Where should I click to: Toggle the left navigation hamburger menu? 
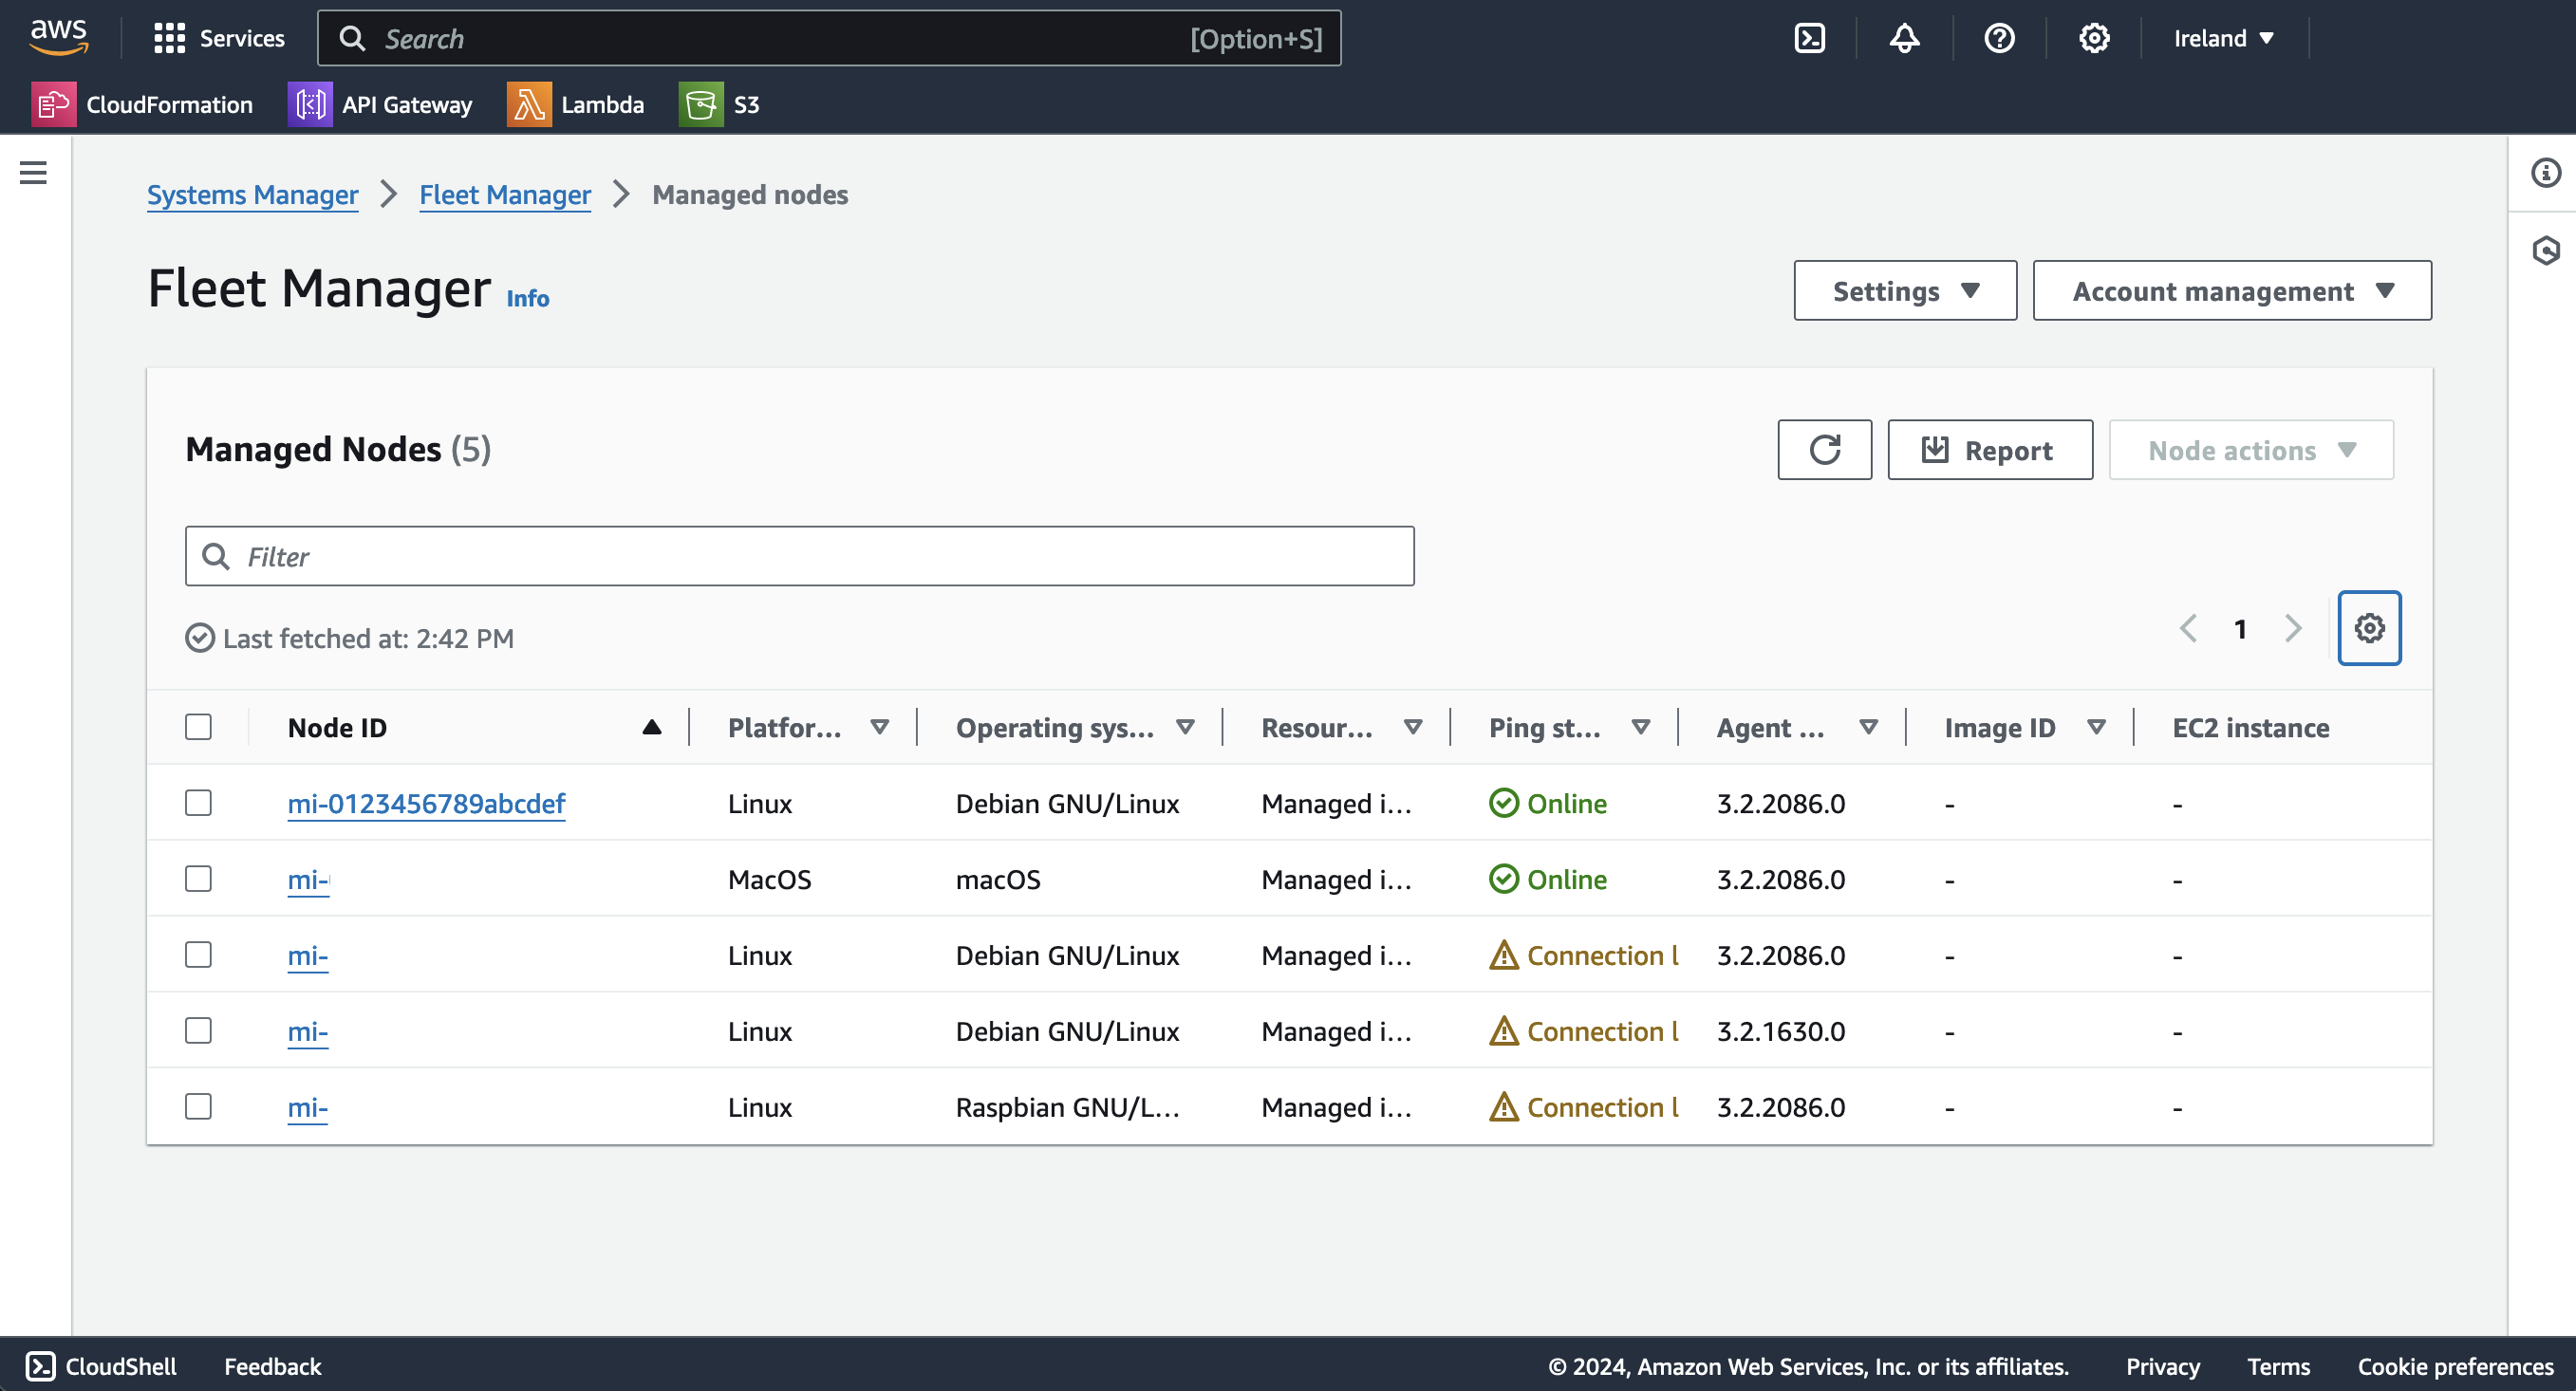34,172
